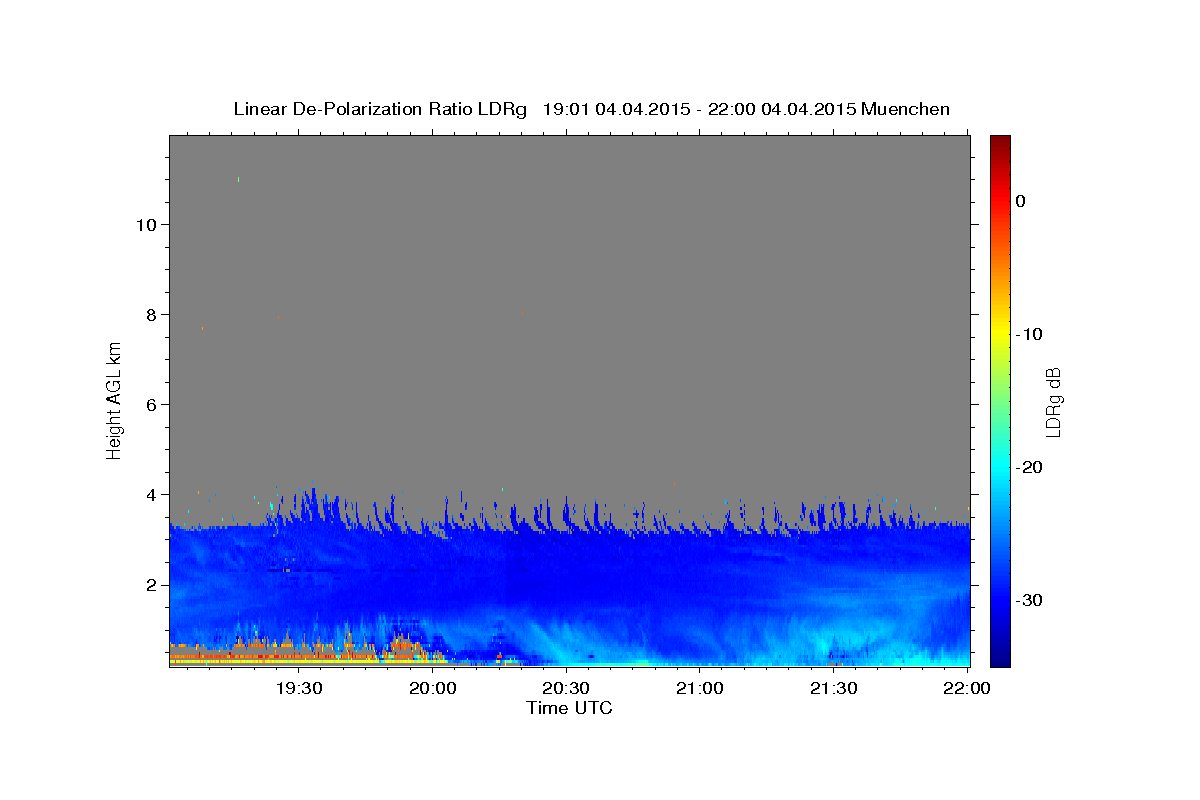Click the height tick label '8'
This screenshot has width=1200, height=800.
pyautogui.click(x=150, y=314)
